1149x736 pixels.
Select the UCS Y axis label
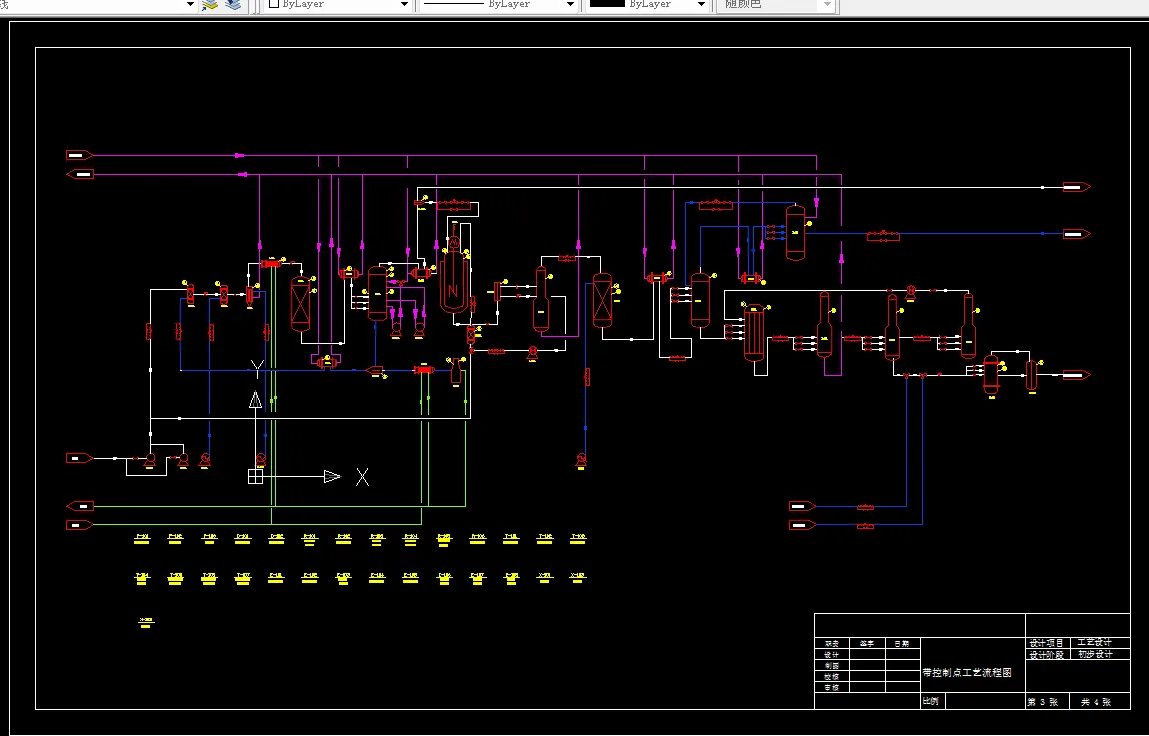[257, 367]
